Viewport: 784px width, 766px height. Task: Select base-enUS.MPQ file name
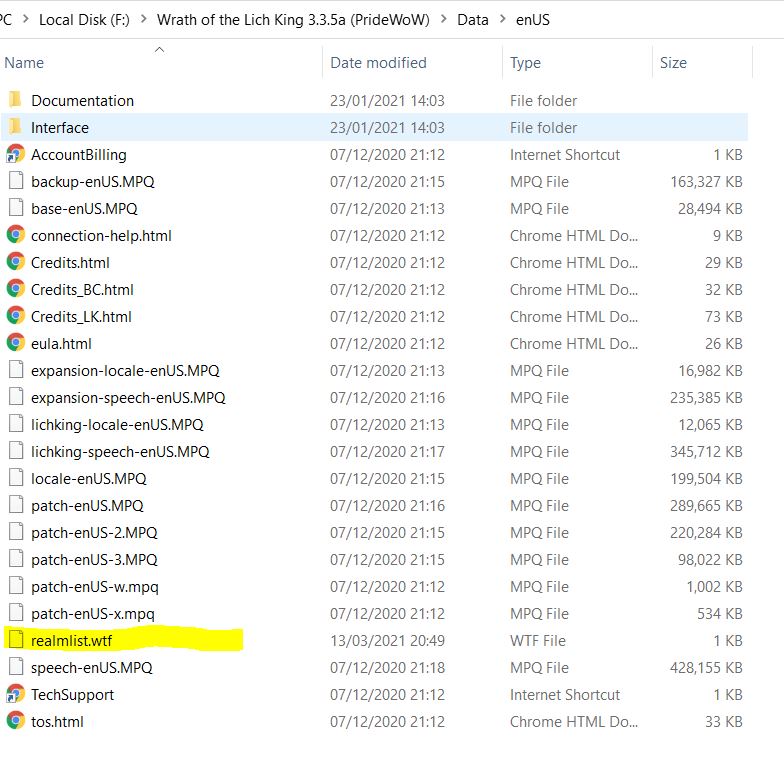tap(84, 208)
